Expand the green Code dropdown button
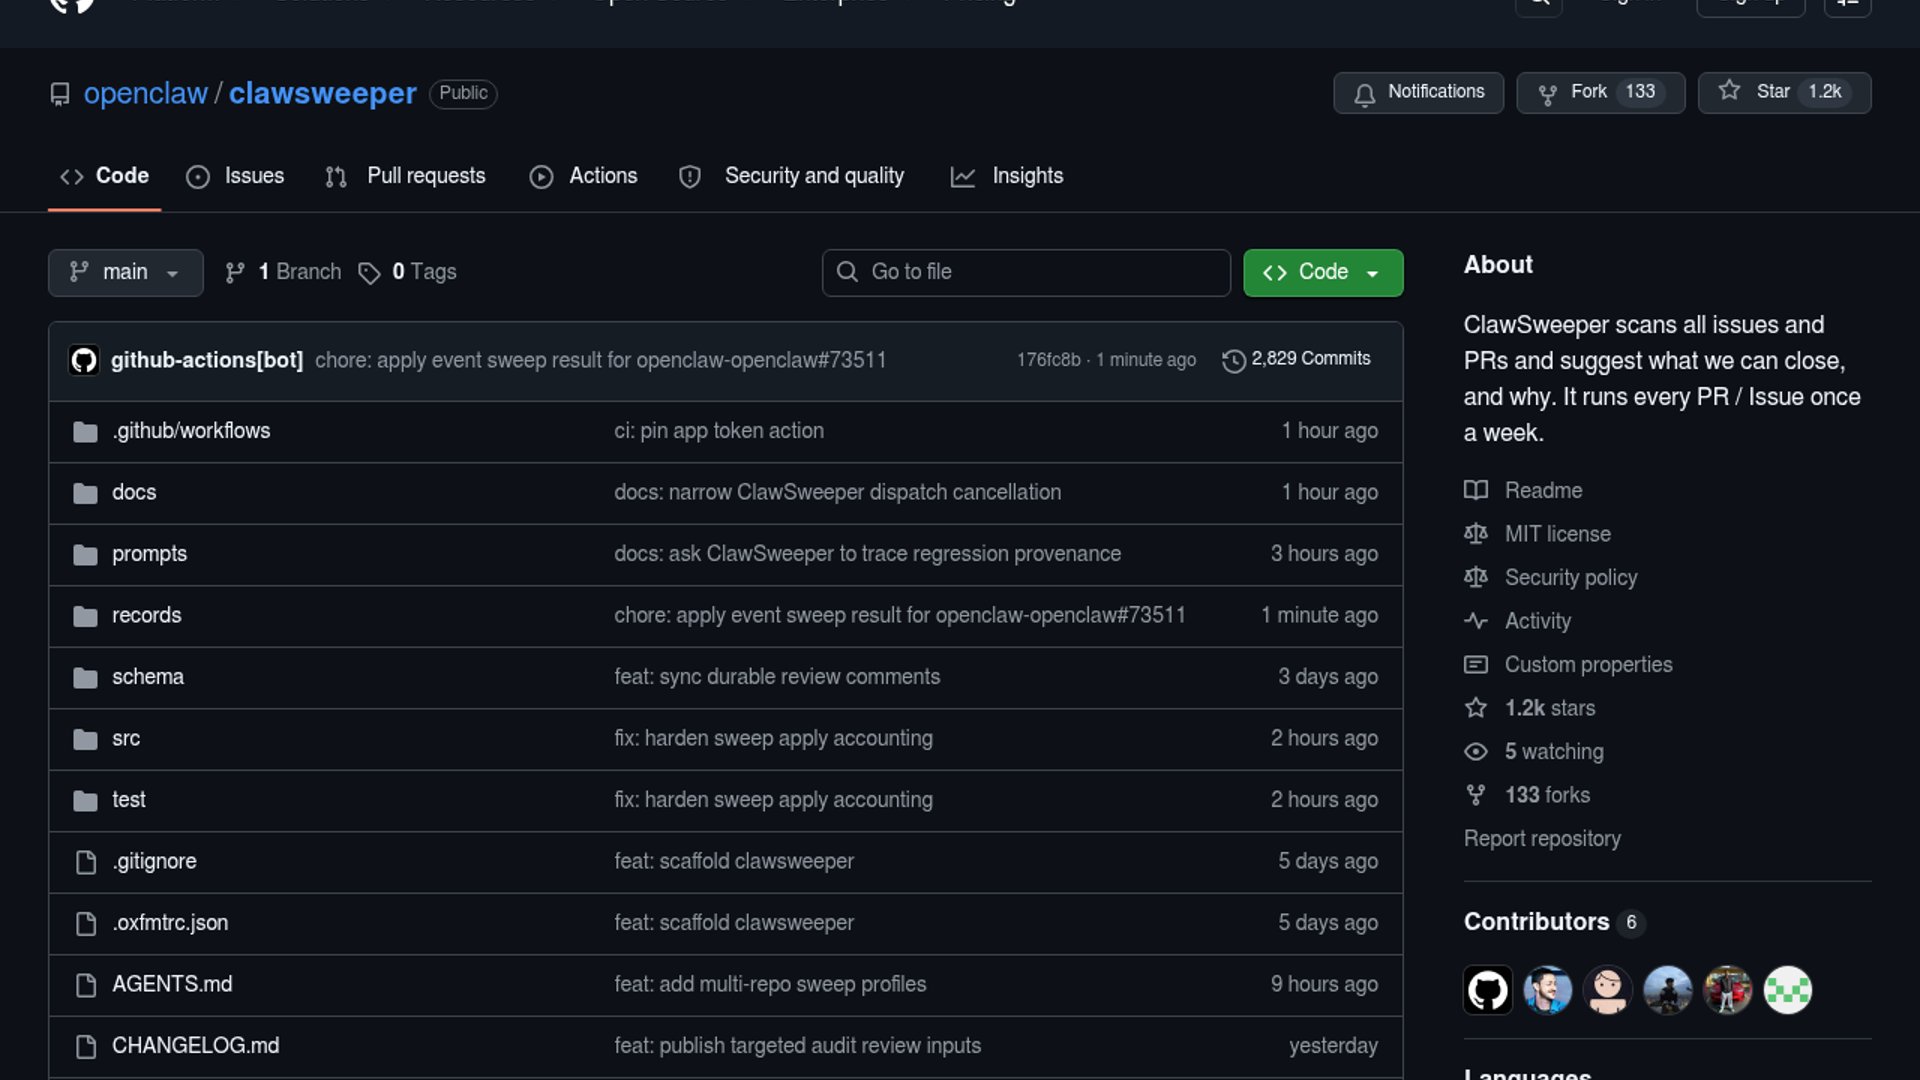The width and height of the screenshot is (1920, 1080). pyautogui.click(x=1322, y=272)
